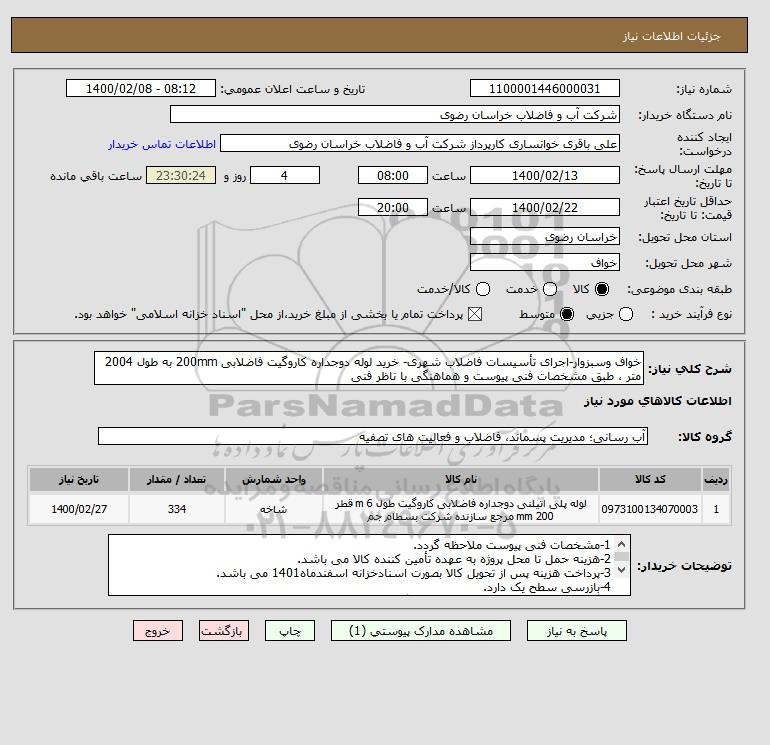Click the delivery province field خراسان رضوی
The height and width of the screenshot is (745, 770).
coord(545,237)
